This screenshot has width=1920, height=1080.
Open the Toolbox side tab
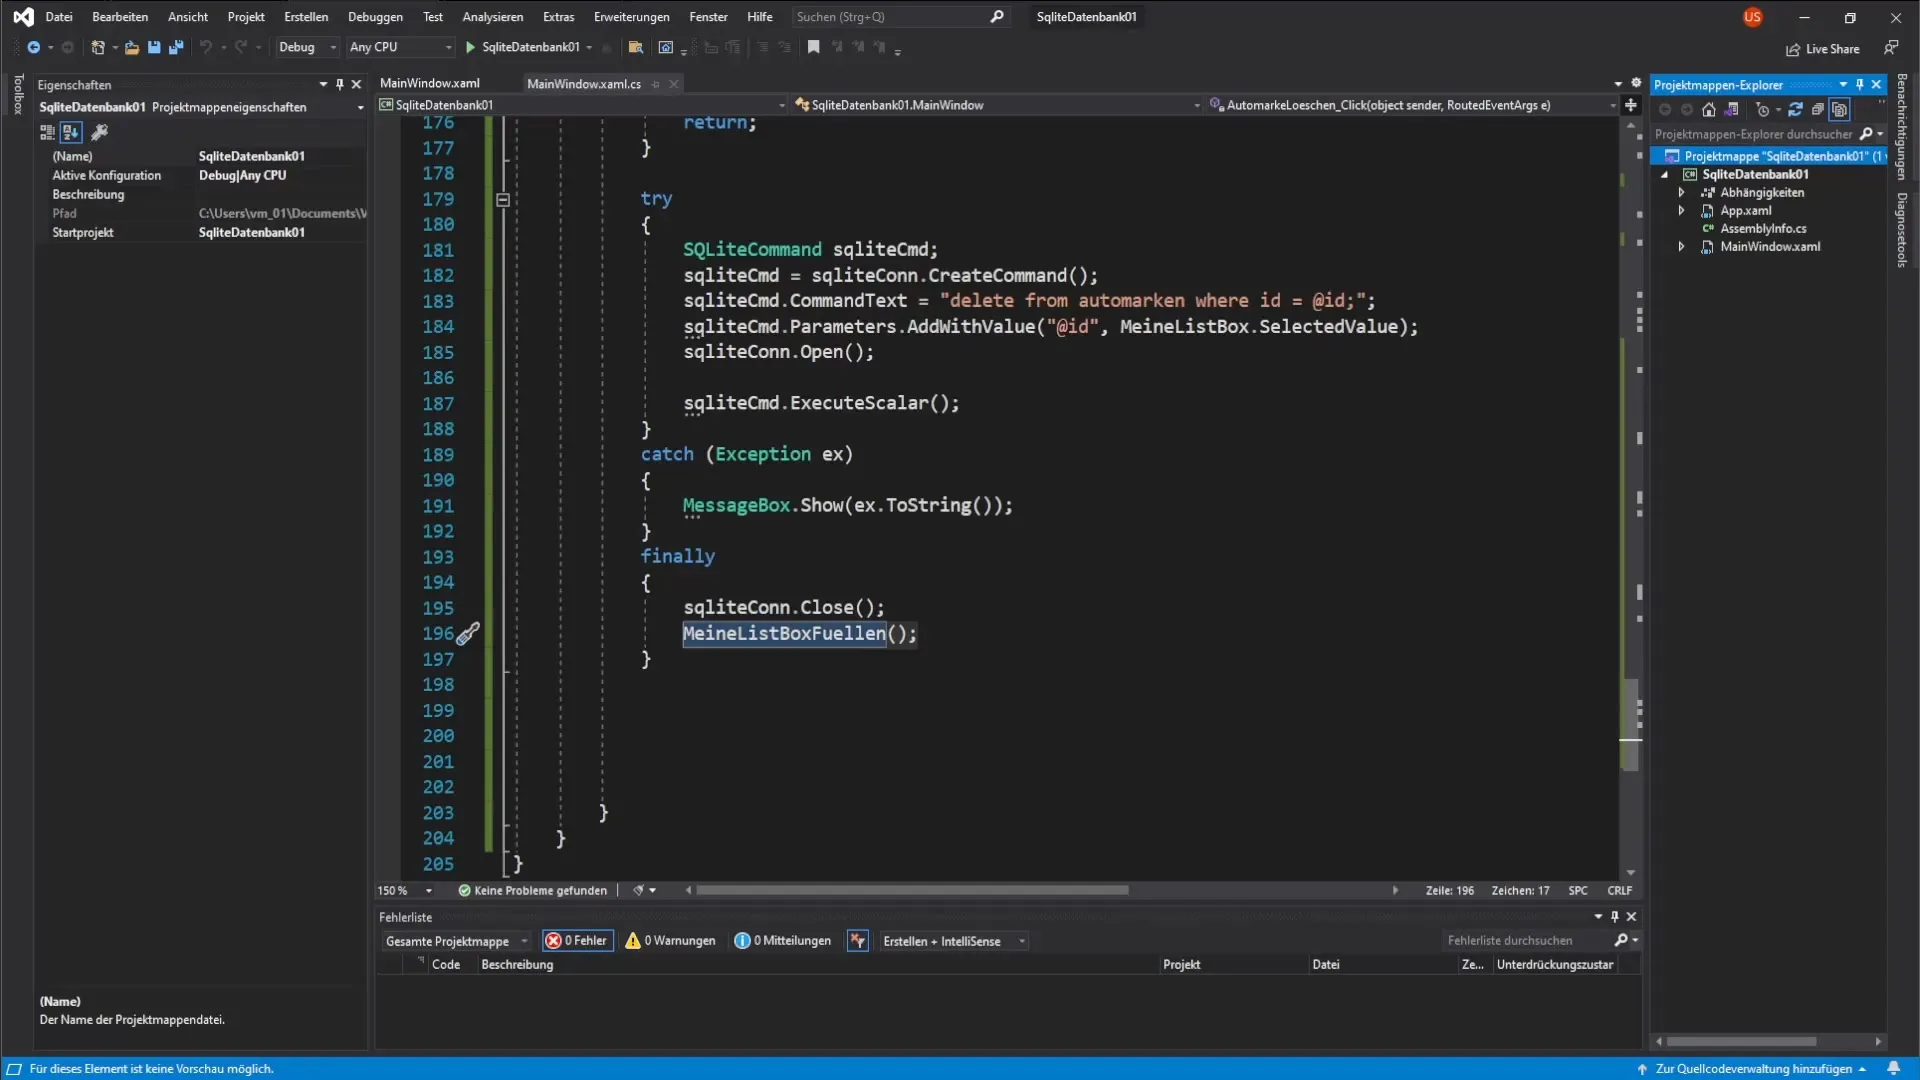pos(17,95)
